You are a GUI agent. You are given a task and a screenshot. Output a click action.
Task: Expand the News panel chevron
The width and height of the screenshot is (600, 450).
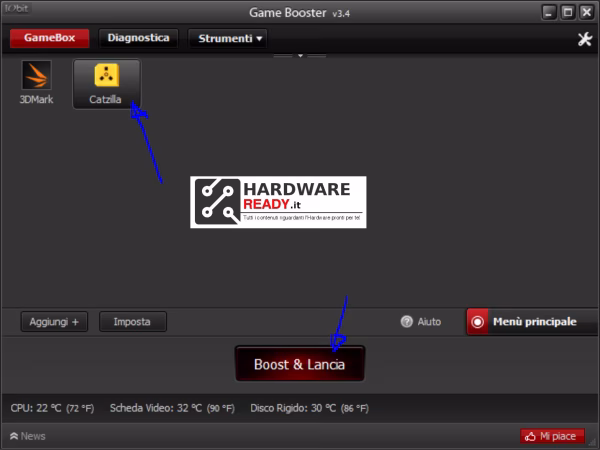[x=14, y=436]
